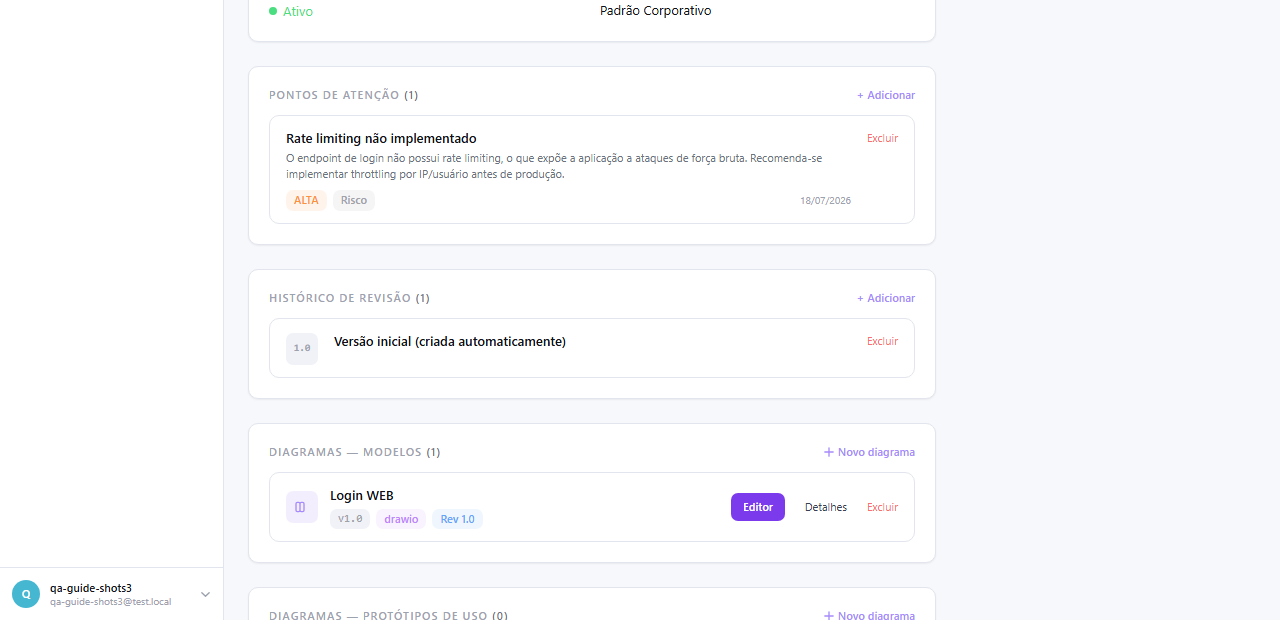Add a new Histórico de Revisão entry

click(886, 298)
